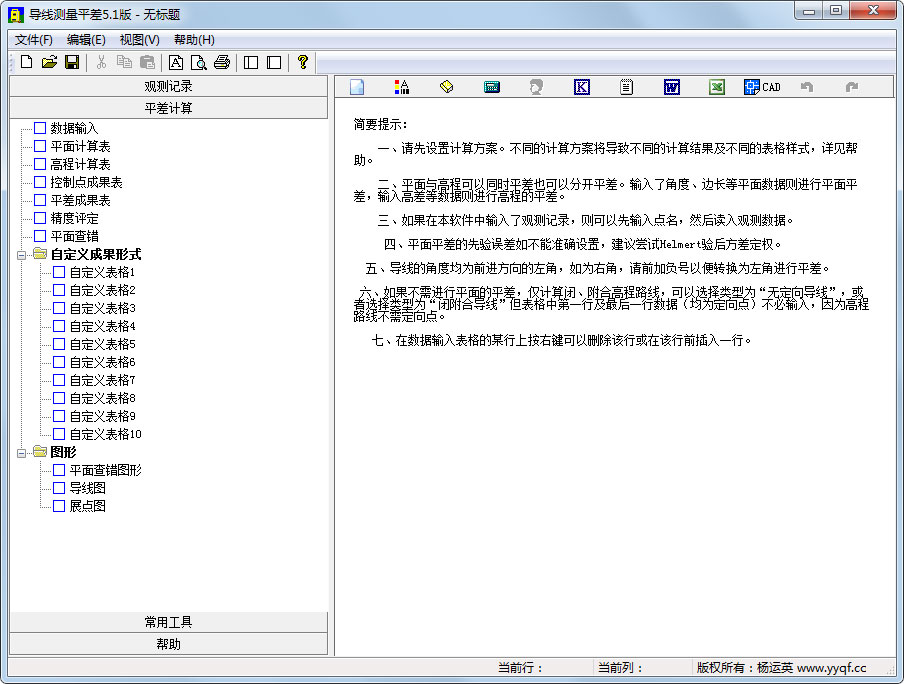Image resolution: width=904 pixels, height=684 pixels.
Task: Open the 帮助(H) menu
Action: (194, 40)
